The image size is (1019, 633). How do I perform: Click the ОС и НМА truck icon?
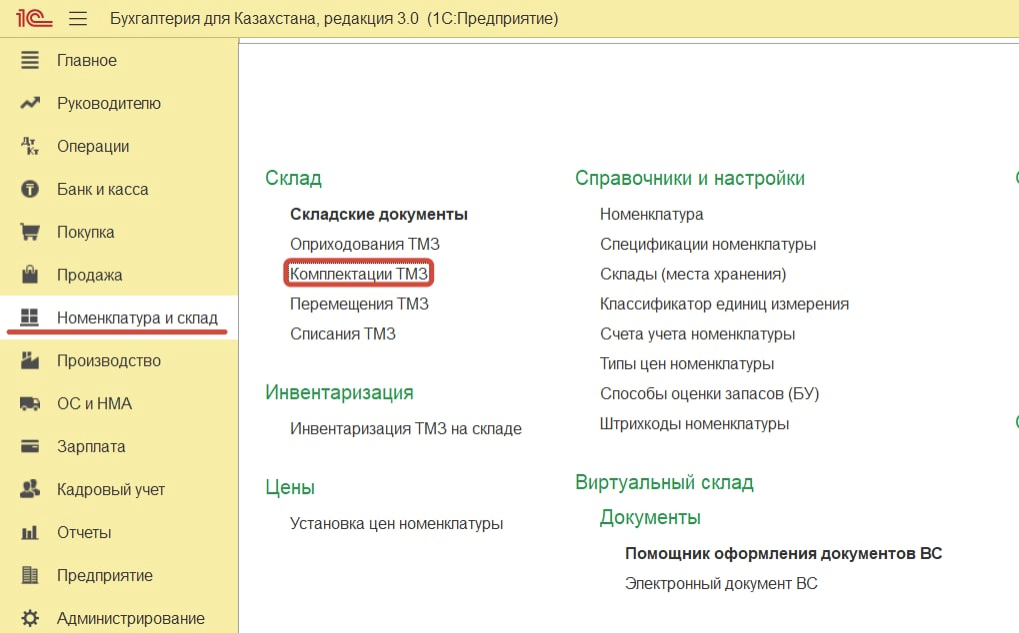pyautogui.click(x=30, y=404)
